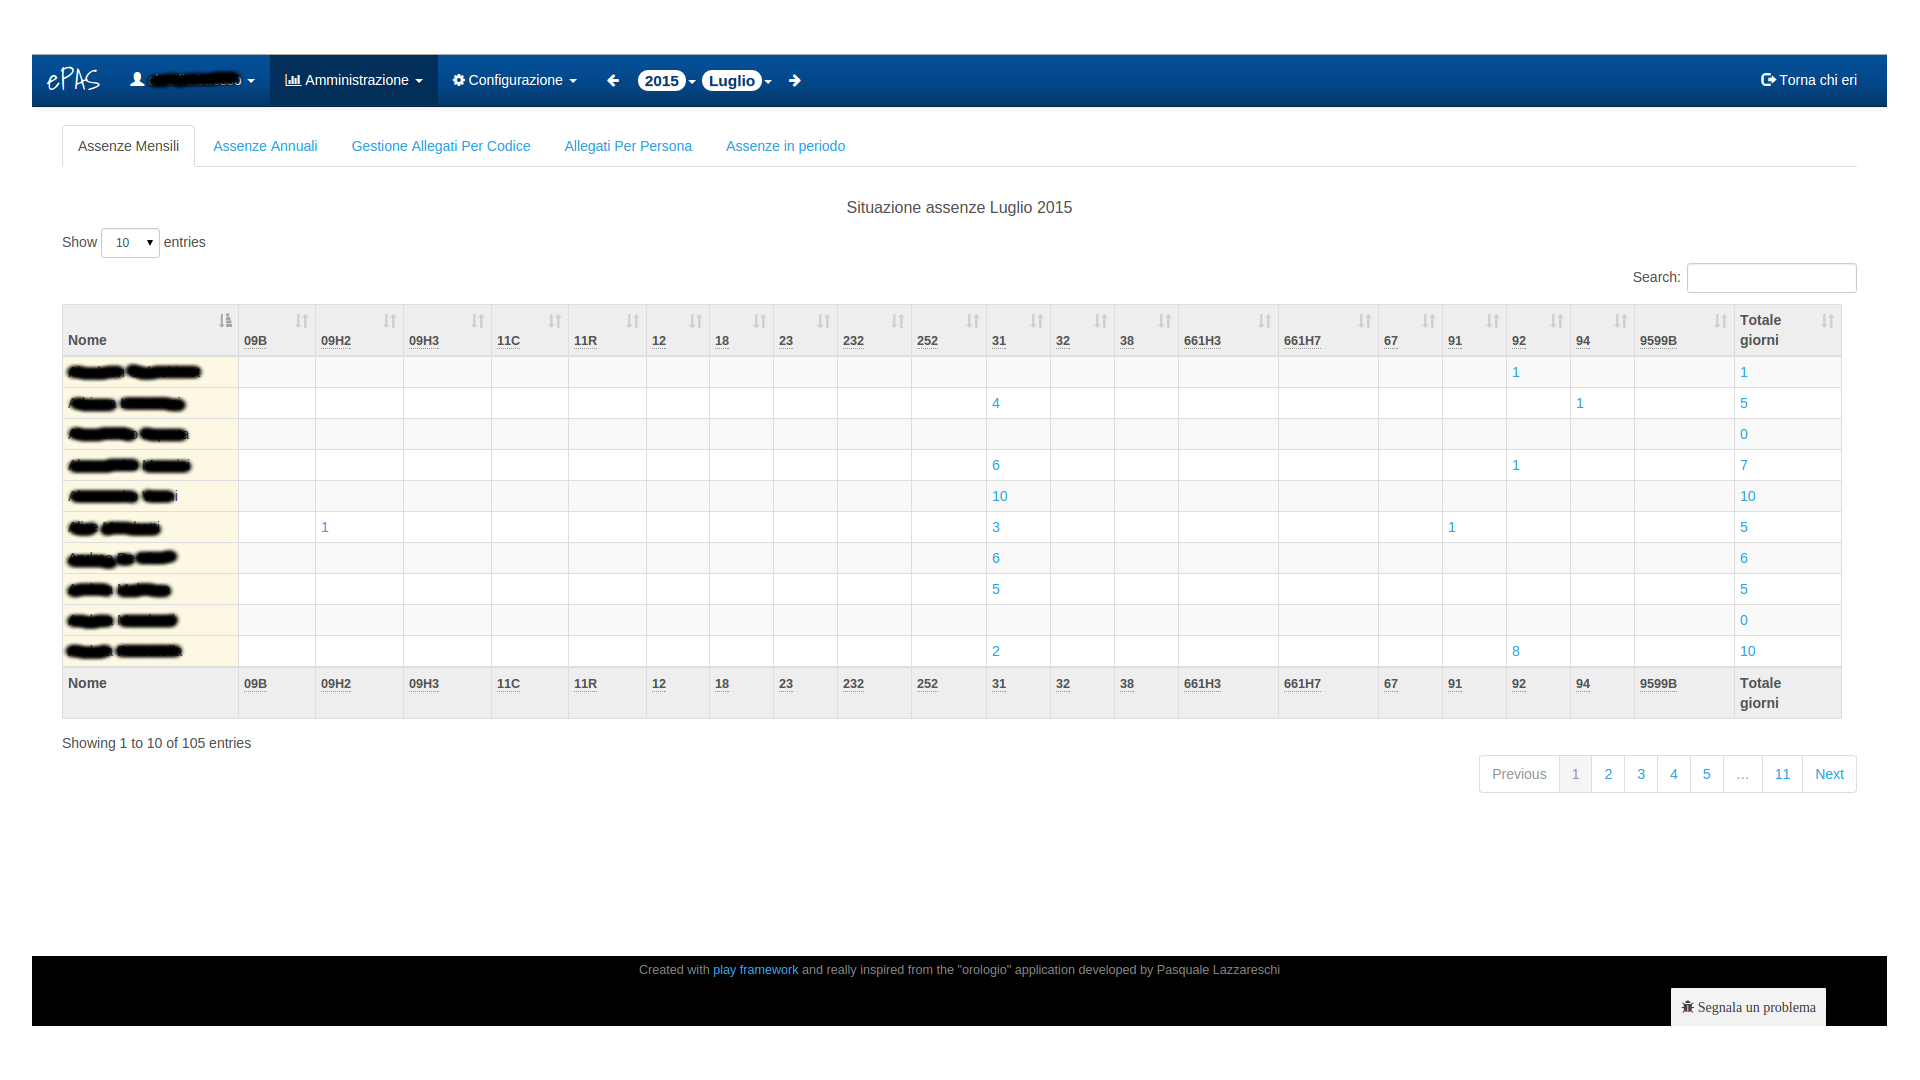Viewport: 1920px width, 1080px height.
Task: Expand the Configurazione dropdown
Action: pos(514,80)
